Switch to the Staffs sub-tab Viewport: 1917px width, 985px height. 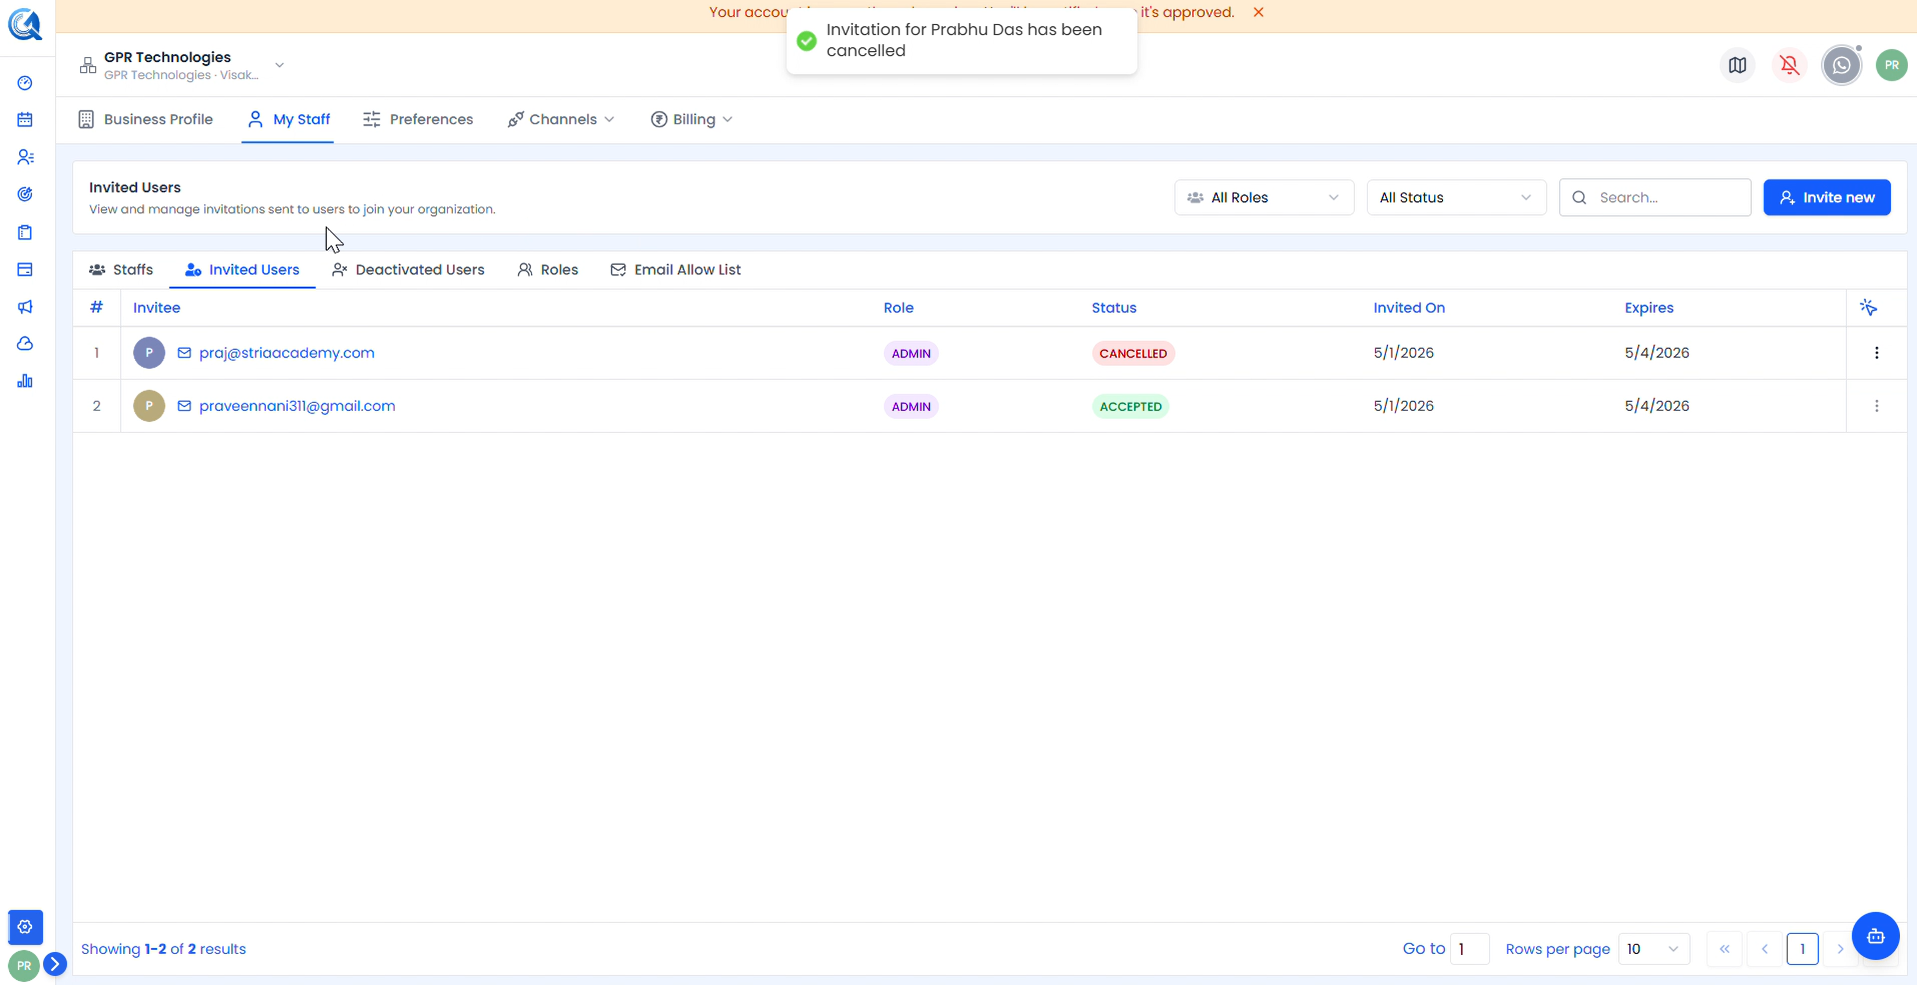121,270
